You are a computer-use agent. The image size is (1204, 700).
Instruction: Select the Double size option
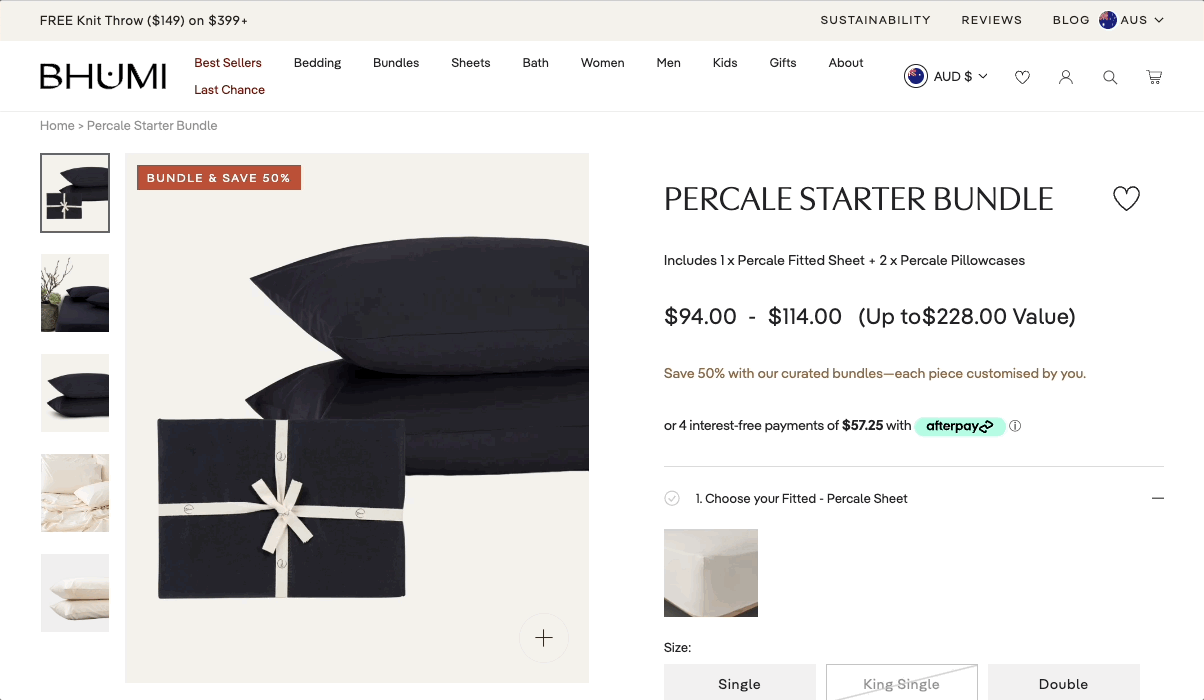1063,684
